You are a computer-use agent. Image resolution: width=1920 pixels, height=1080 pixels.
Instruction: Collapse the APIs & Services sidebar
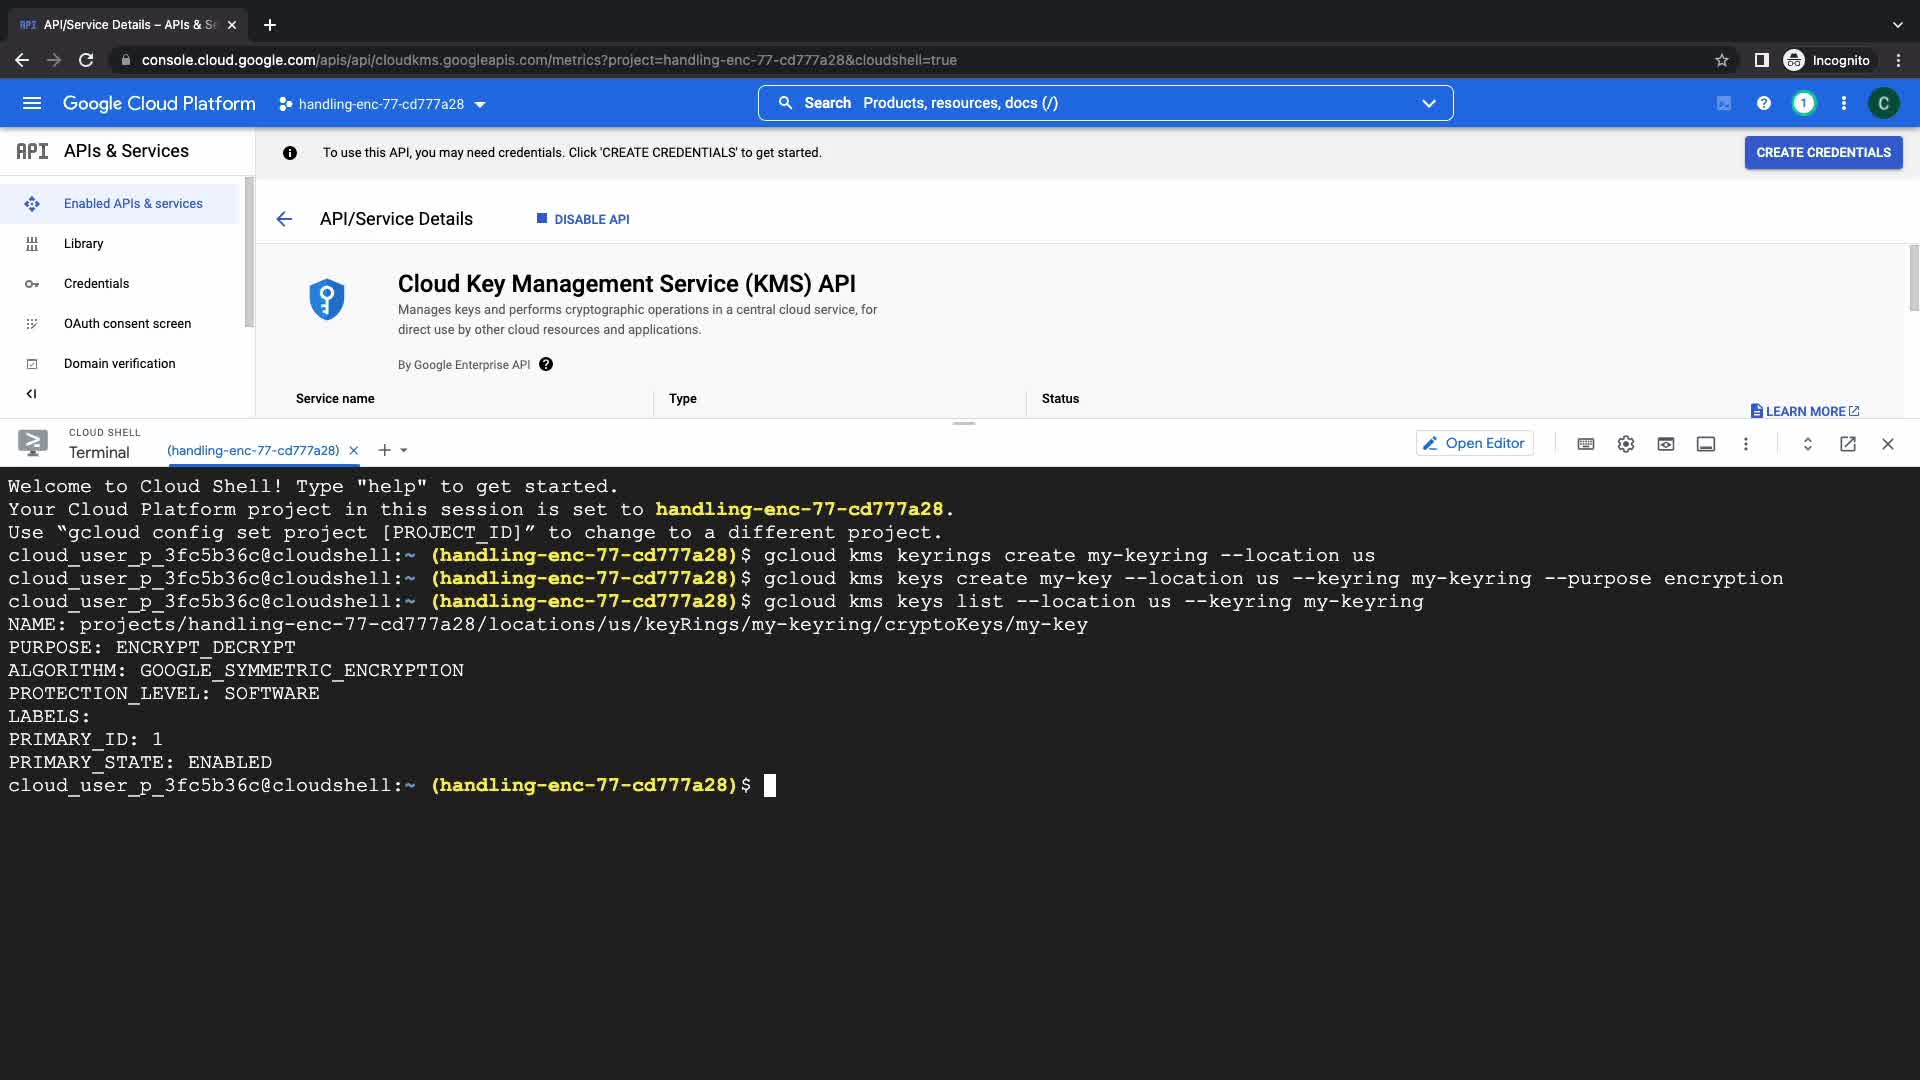tap(31, 394)
